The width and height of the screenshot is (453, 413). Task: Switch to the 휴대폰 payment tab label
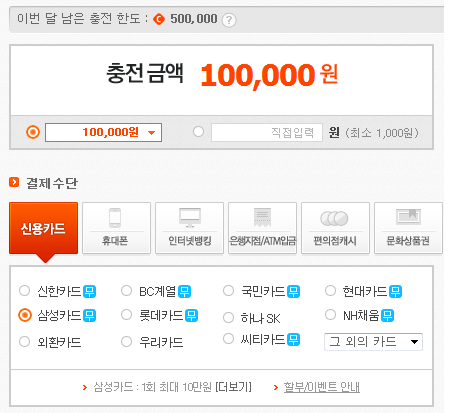[115, 241]
